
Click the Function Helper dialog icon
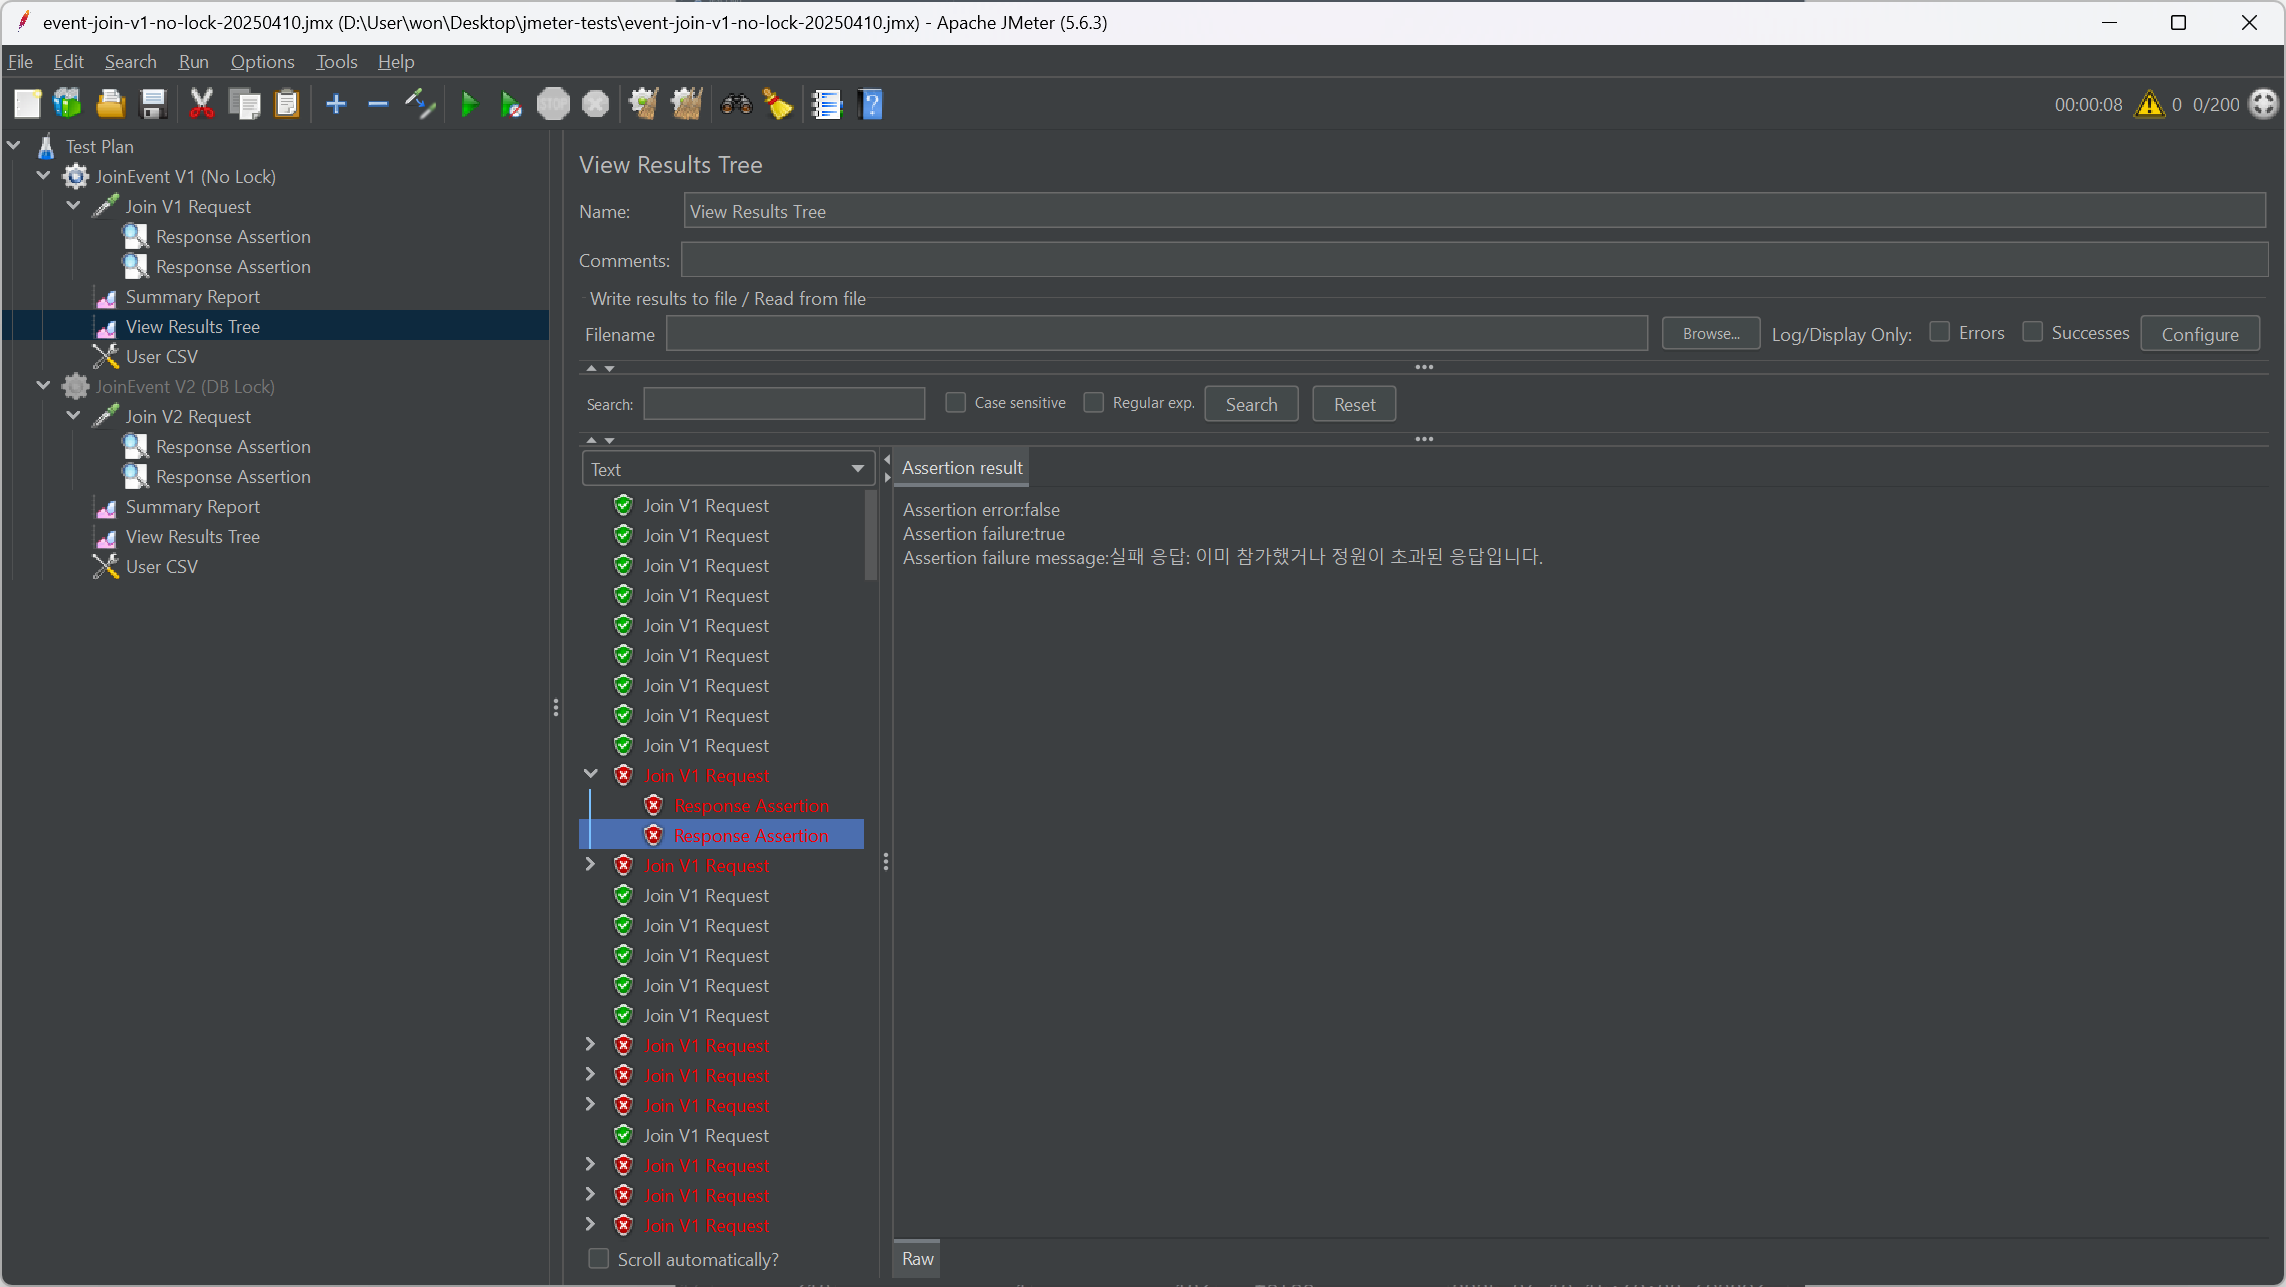pyautogui.click(x=827, y=104)
